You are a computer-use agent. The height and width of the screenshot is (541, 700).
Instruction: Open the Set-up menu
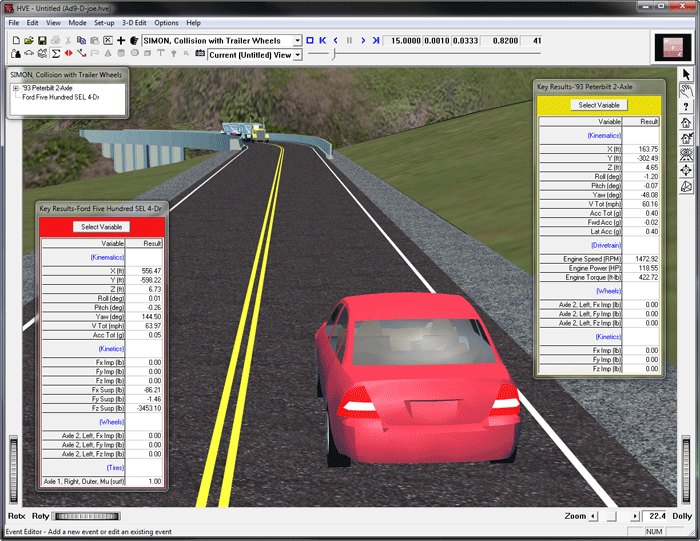[104, 22]
